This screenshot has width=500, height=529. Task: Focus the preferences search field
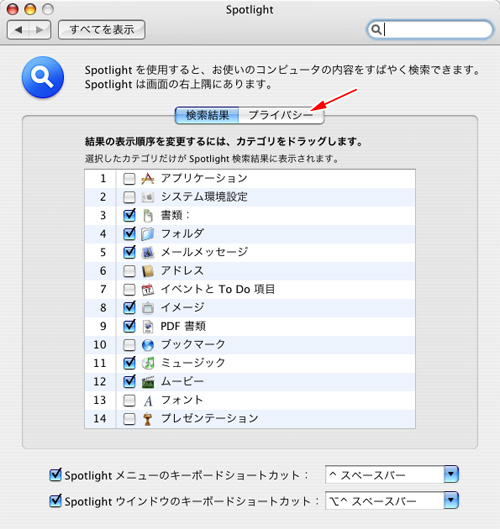point(429,30)
